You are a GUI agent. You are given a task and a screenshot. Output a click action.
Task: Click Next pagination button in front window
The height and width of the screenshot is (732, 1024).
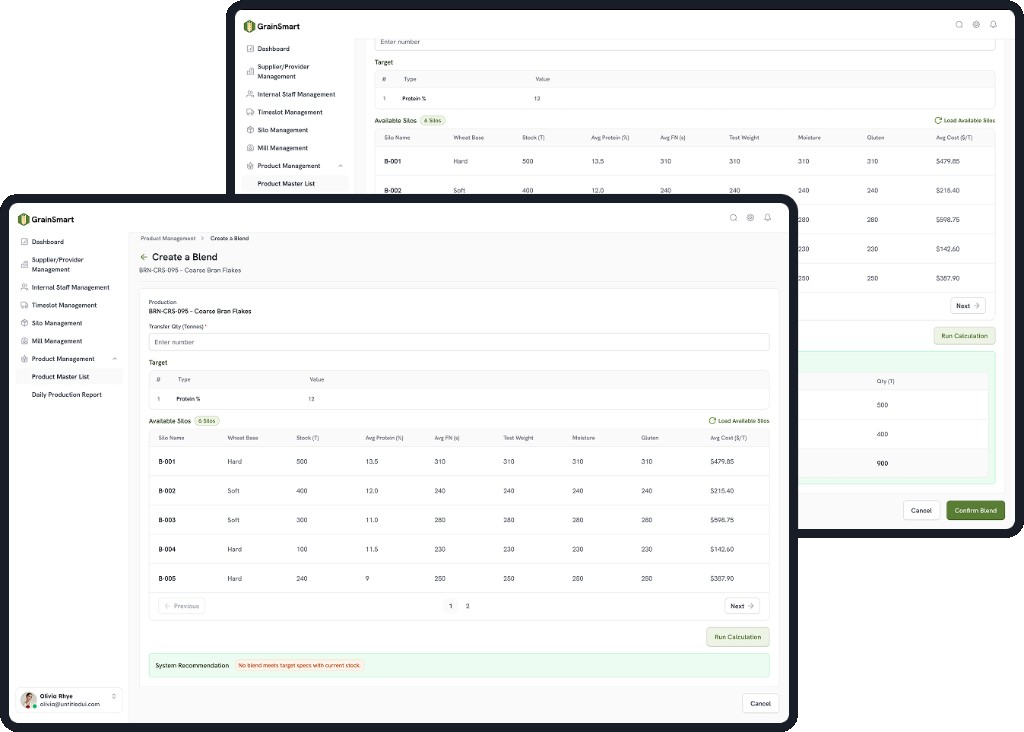tap(742, 606)
